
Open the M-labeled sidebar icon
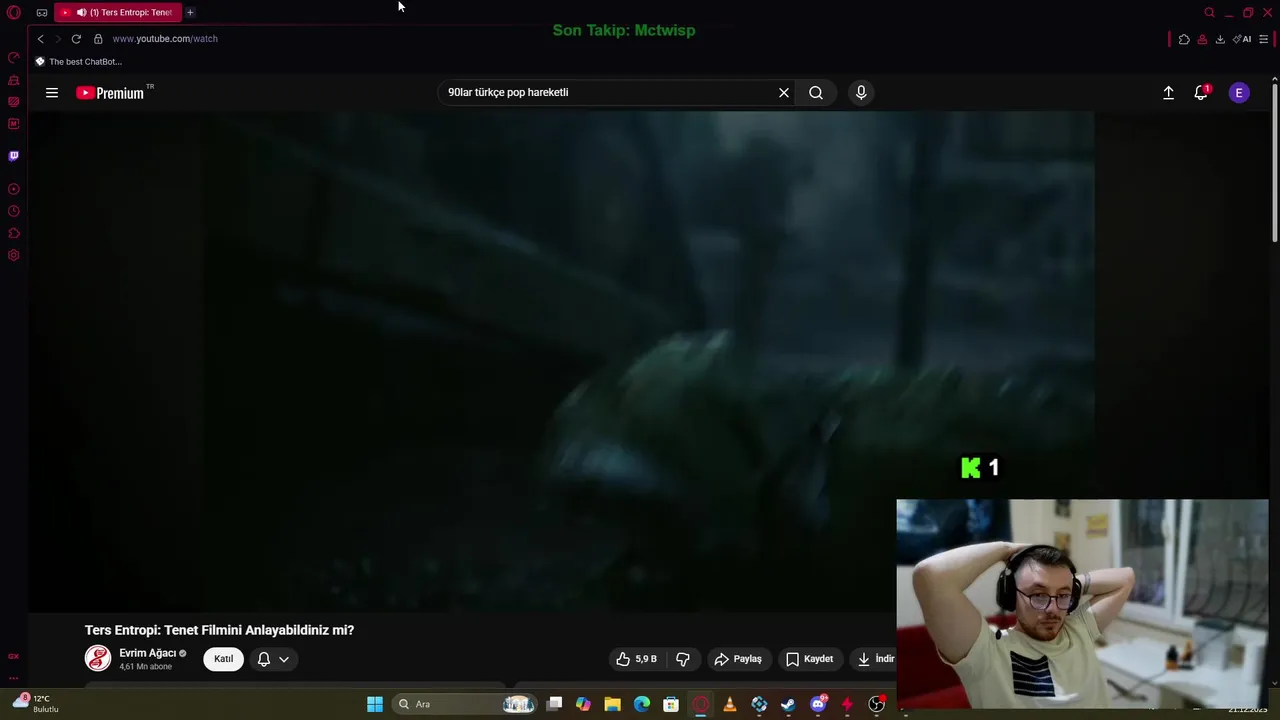(x=14, y=124)
